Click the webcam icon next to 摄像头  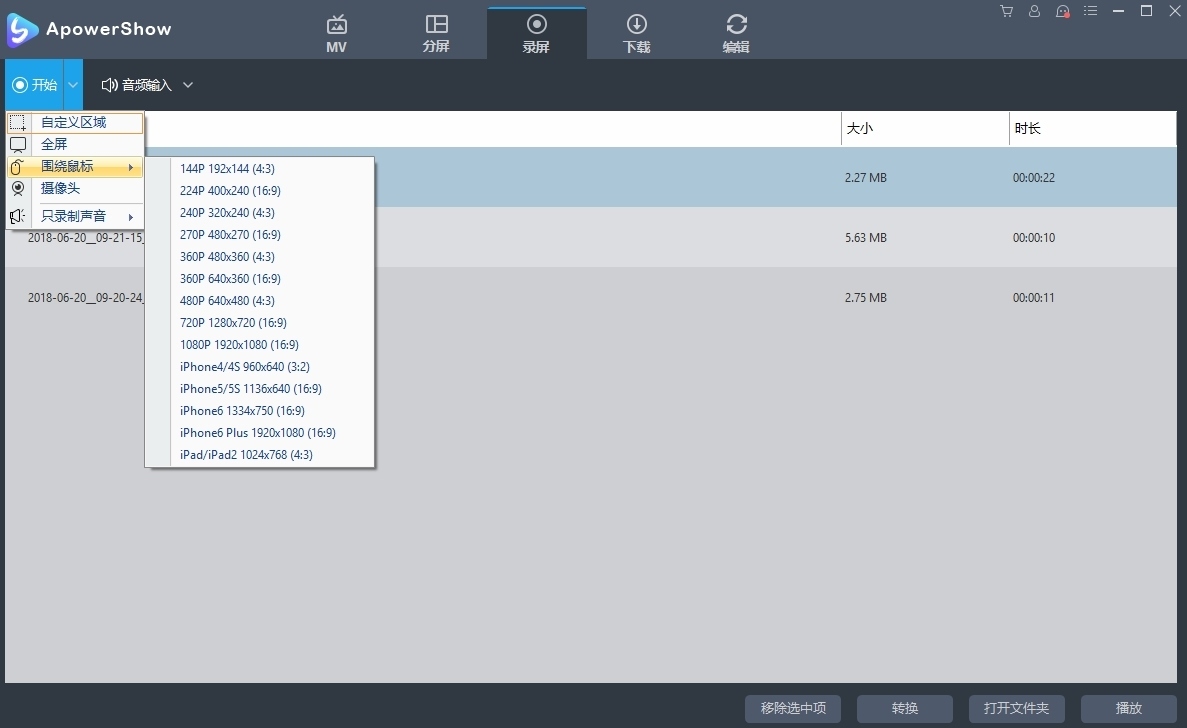coord(18,188)
